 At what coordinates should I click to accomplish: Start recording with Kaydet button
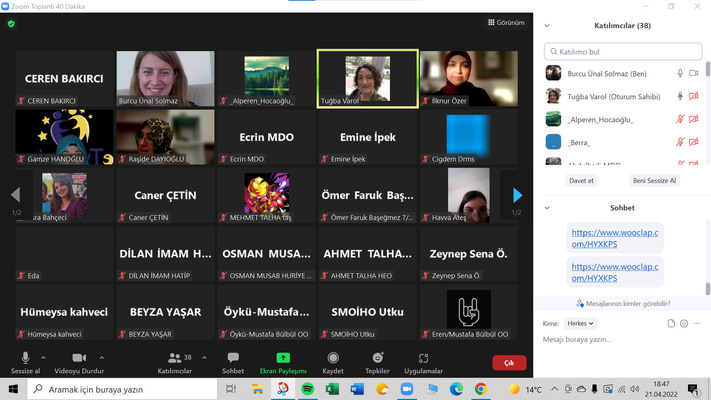(333, 363)
